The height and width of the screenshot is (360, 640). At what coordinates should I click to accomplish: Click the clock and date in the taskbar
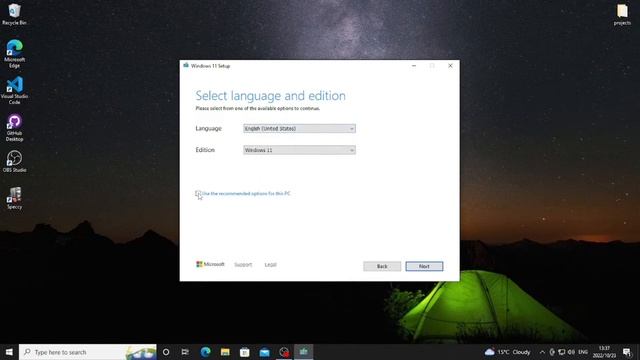(x=604, y=352)
